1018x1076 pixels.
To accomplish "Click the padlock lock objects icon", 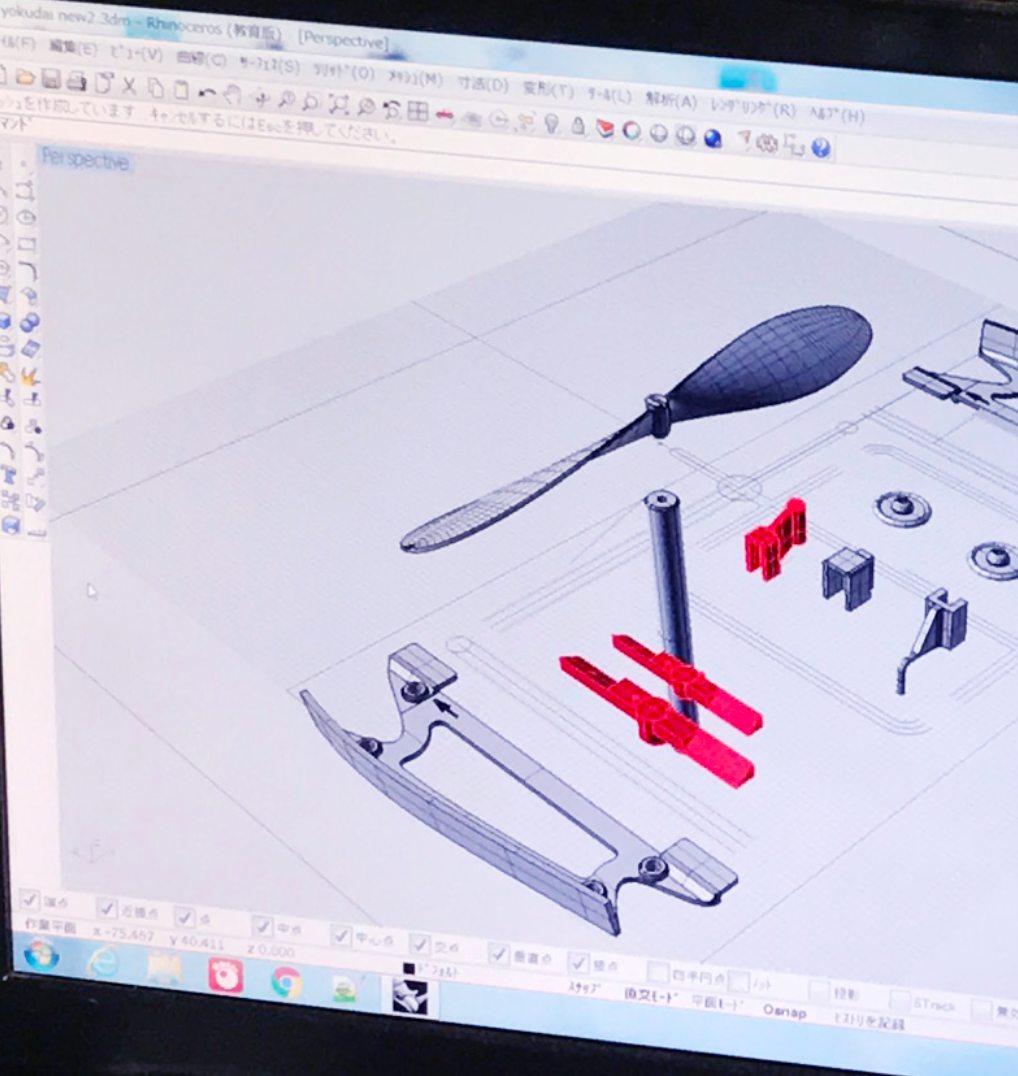I will tap(578, 125).
